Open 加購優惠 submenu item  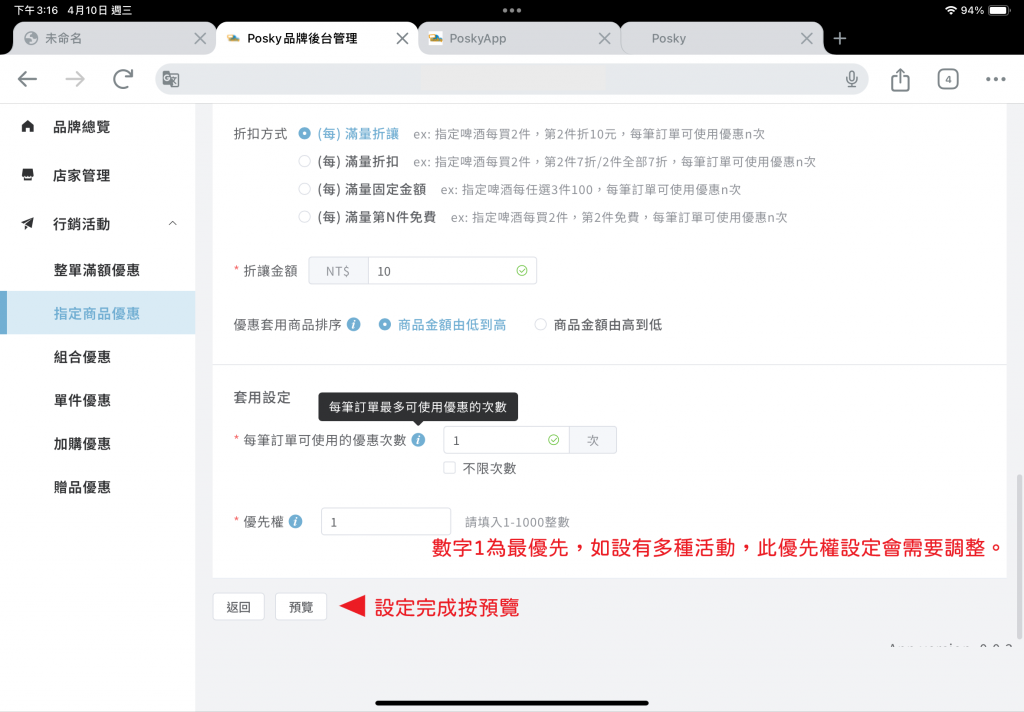(x=97, y=444)
